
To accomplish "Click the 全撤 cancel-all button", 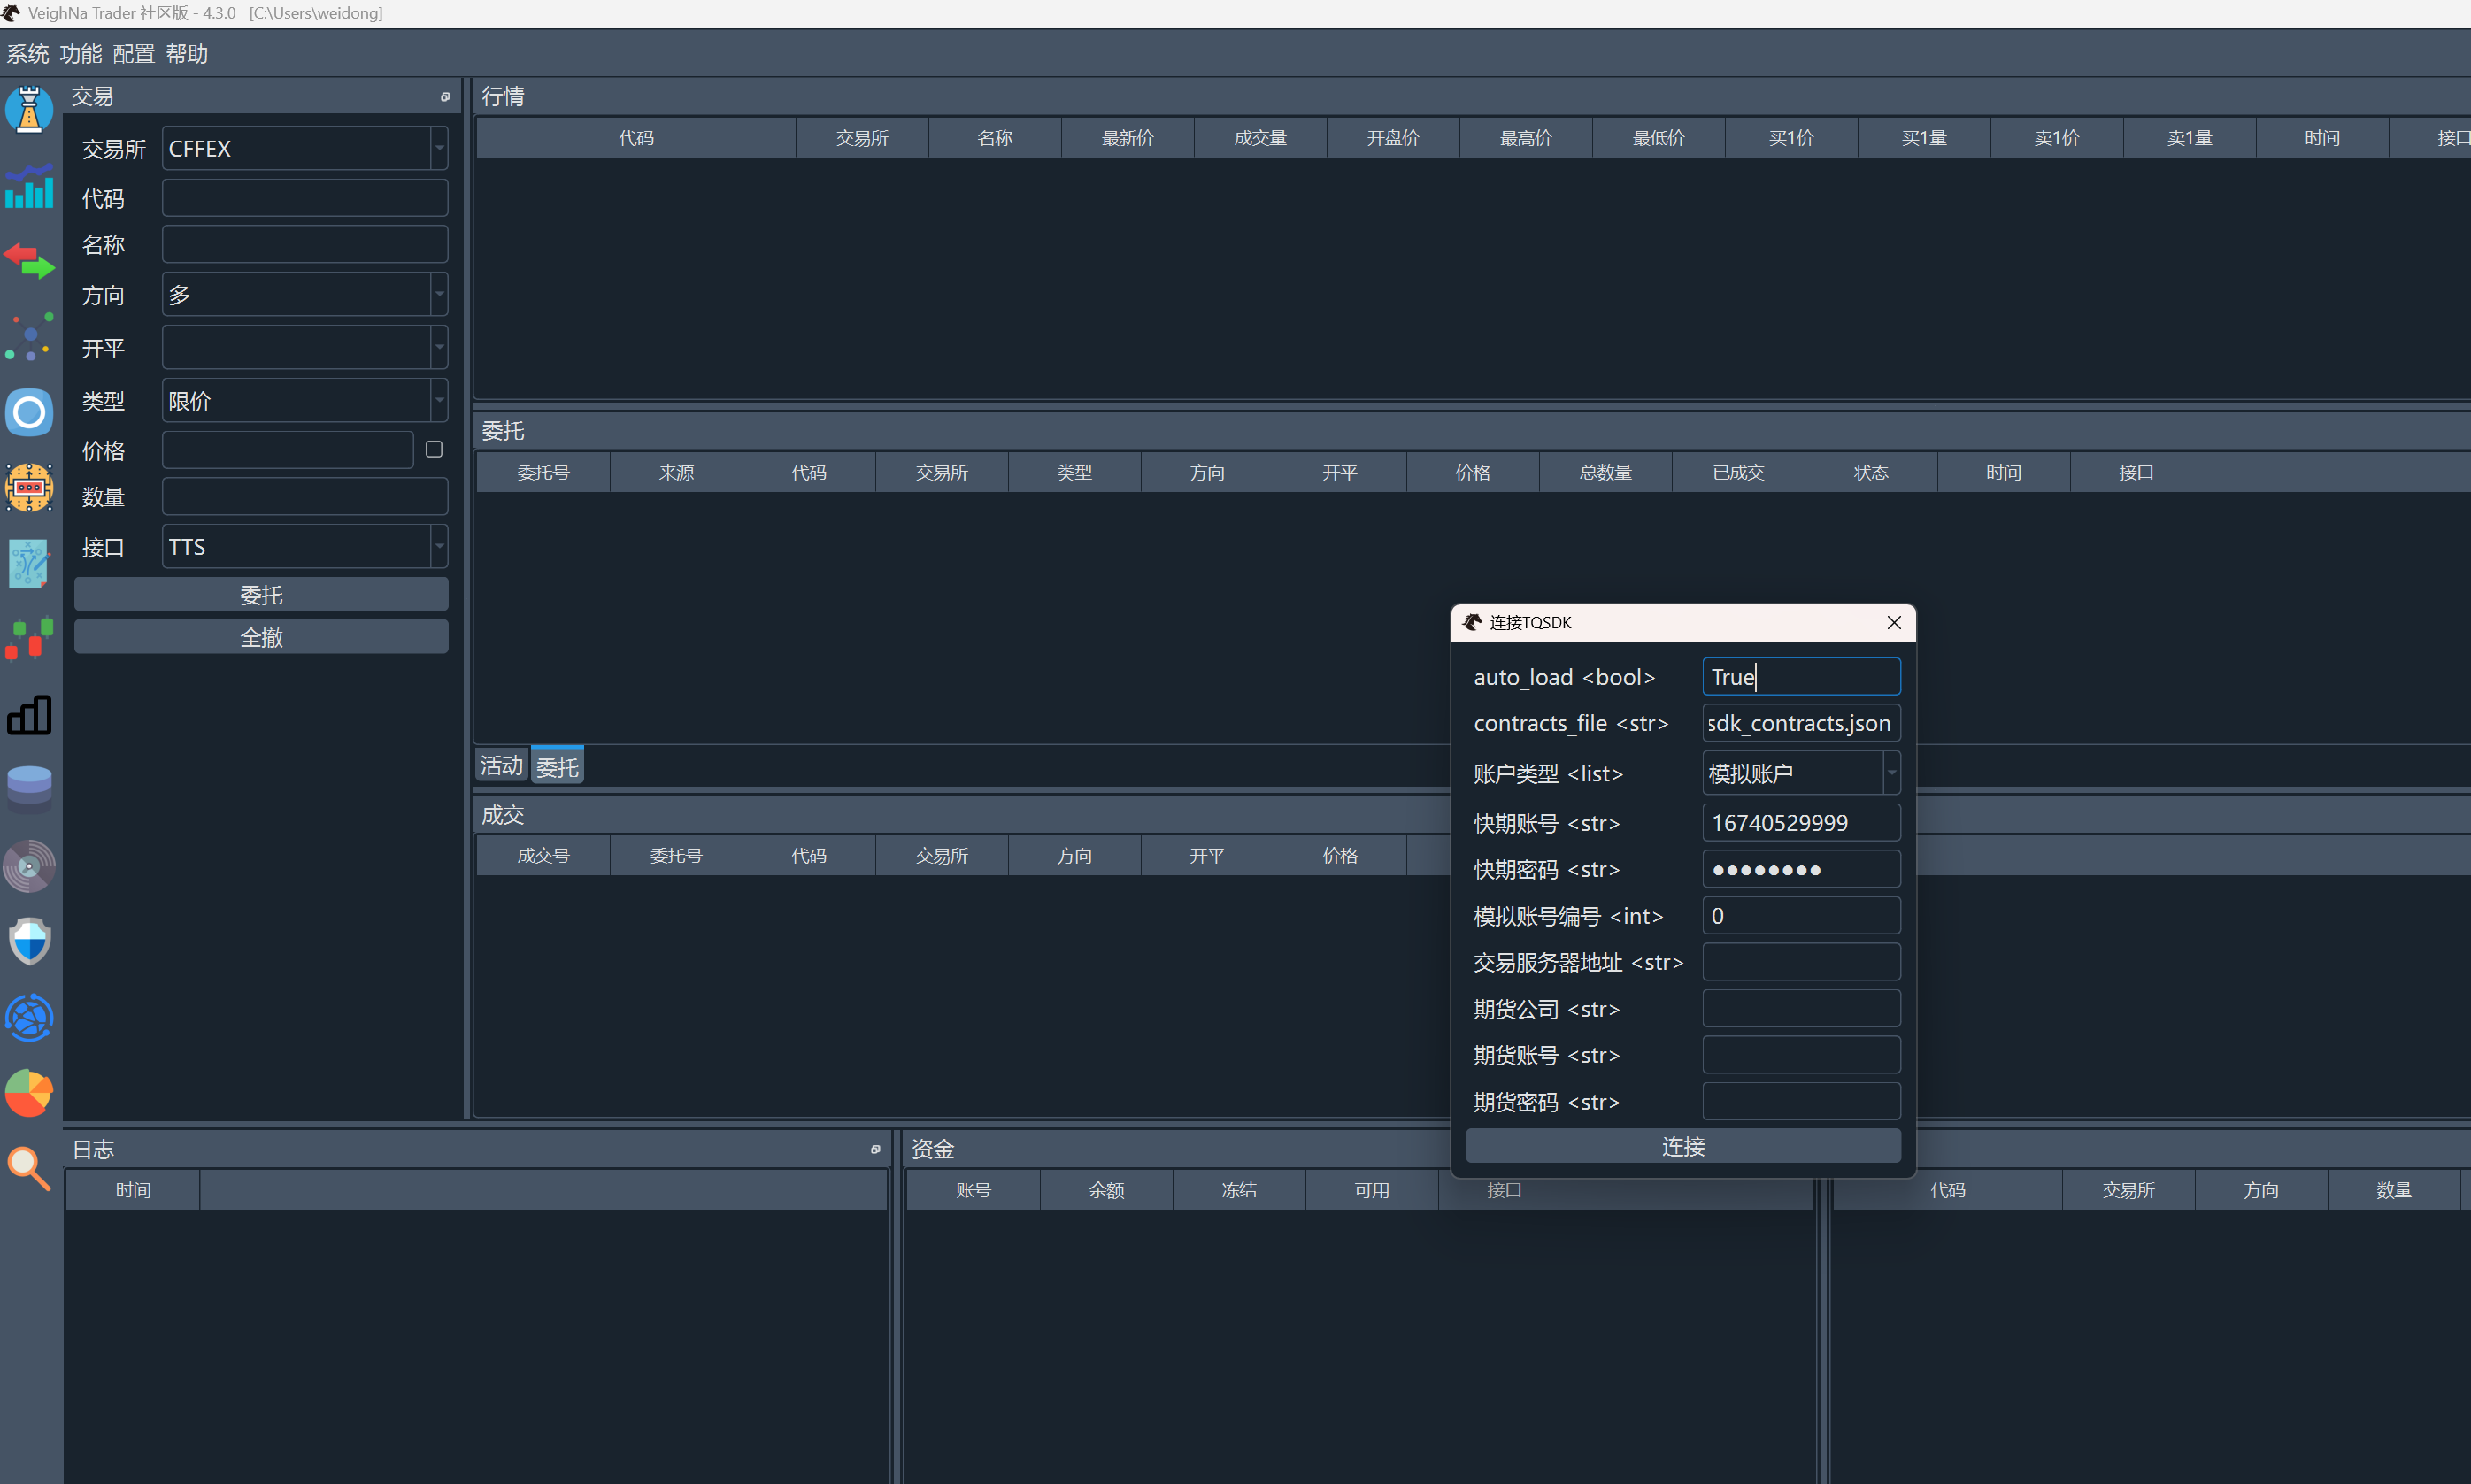I will click(x=261, y=637).
